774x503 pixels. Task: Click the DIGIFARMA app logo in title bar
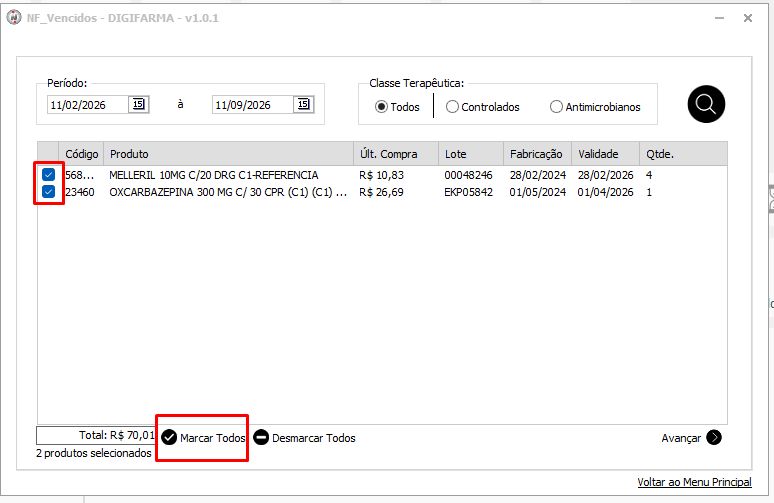[14, 18]
